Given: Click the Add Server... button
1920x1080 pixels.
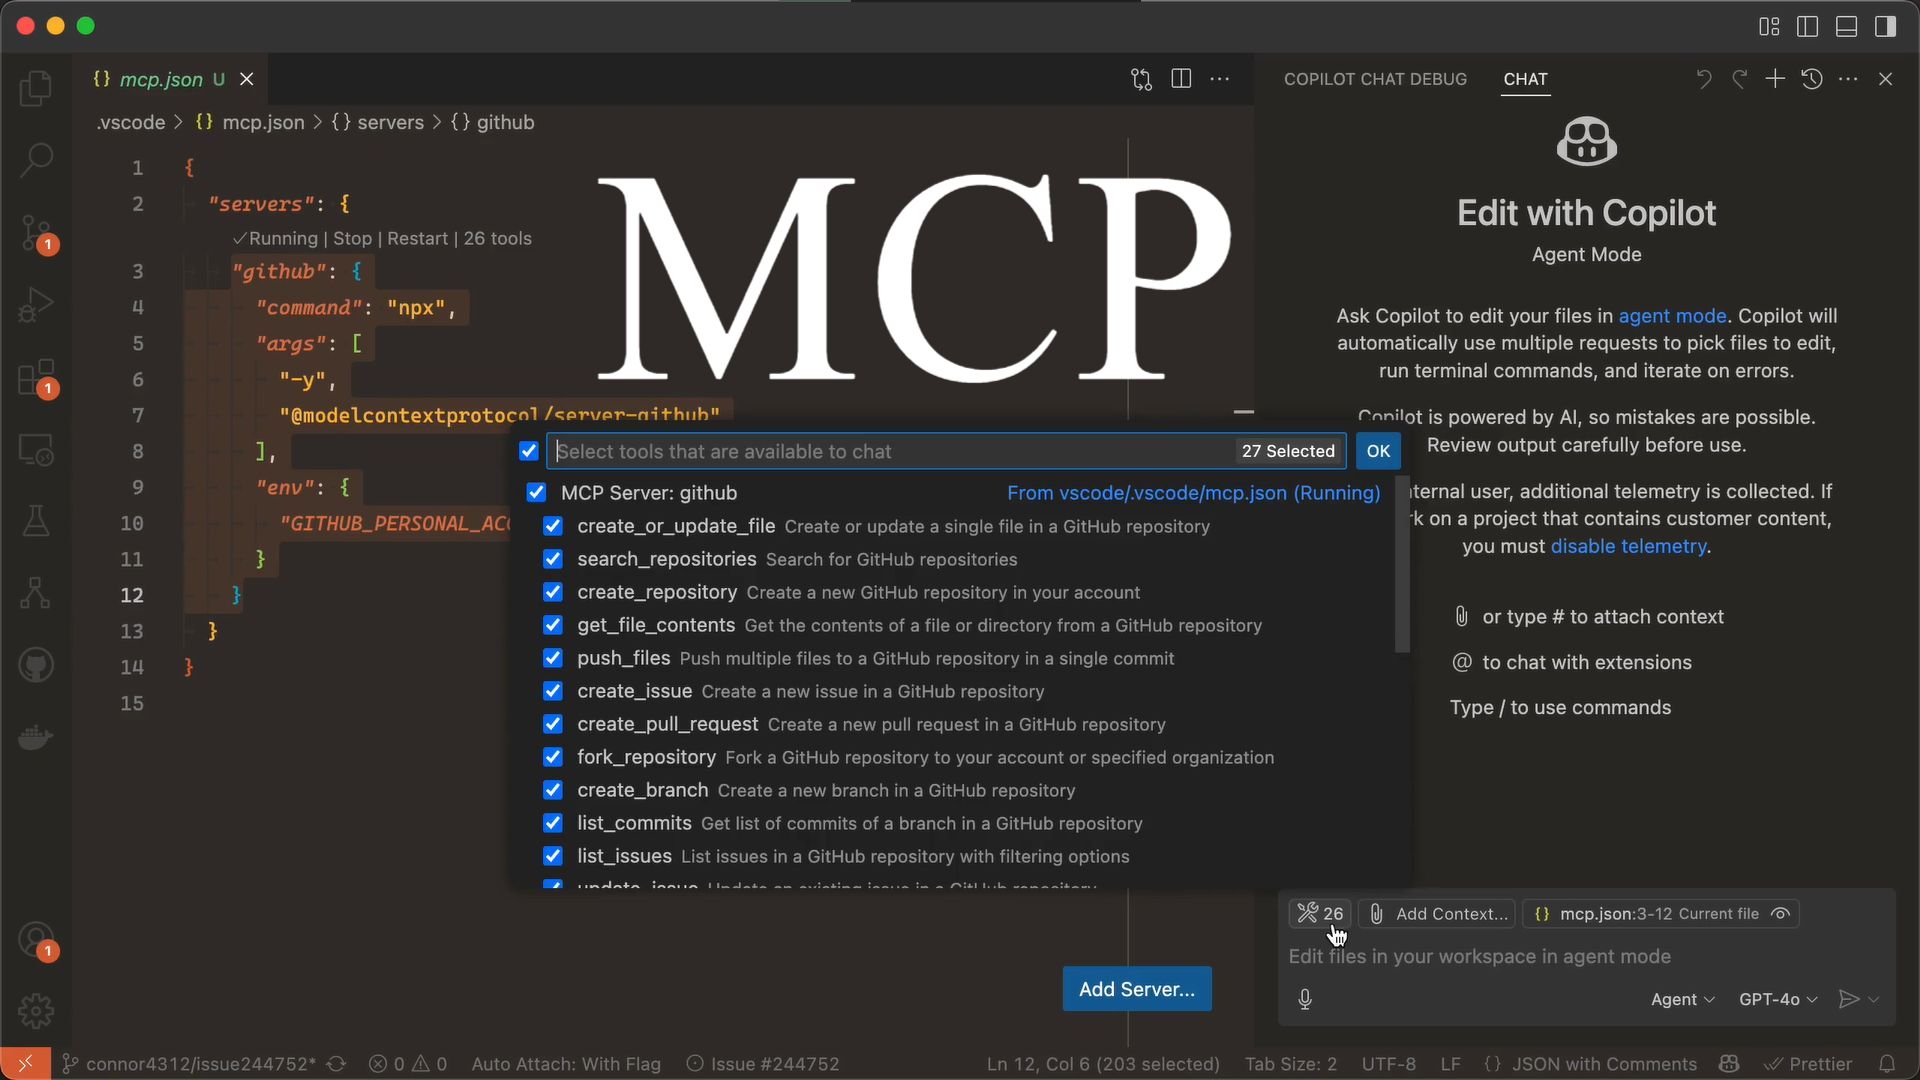Looking at the screenshot, I should (1137, 989).
